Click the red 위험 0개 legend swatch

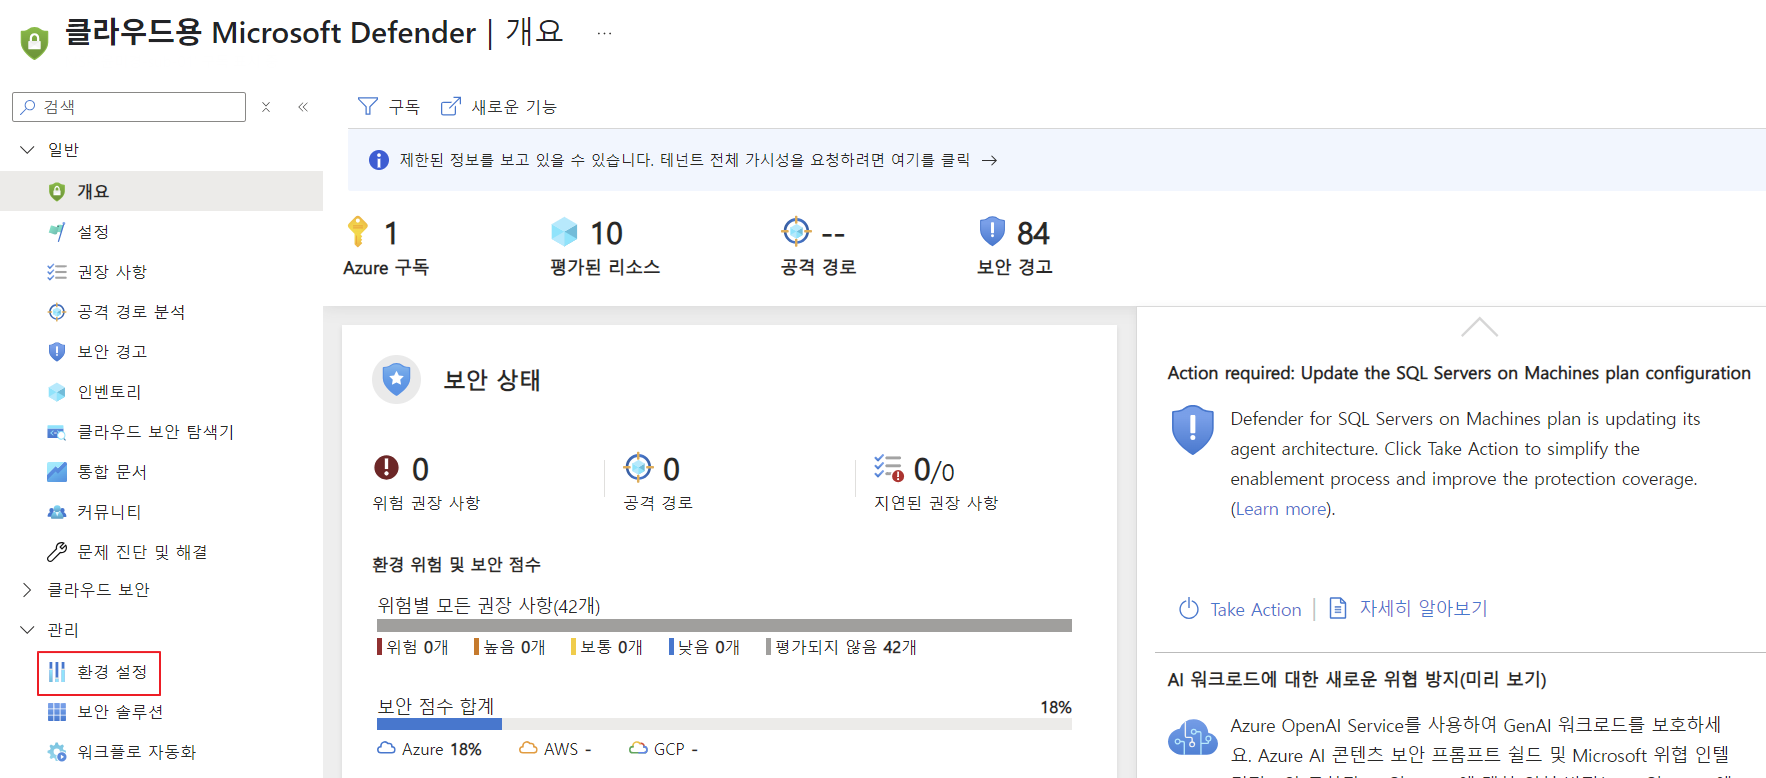pos(380,647)
